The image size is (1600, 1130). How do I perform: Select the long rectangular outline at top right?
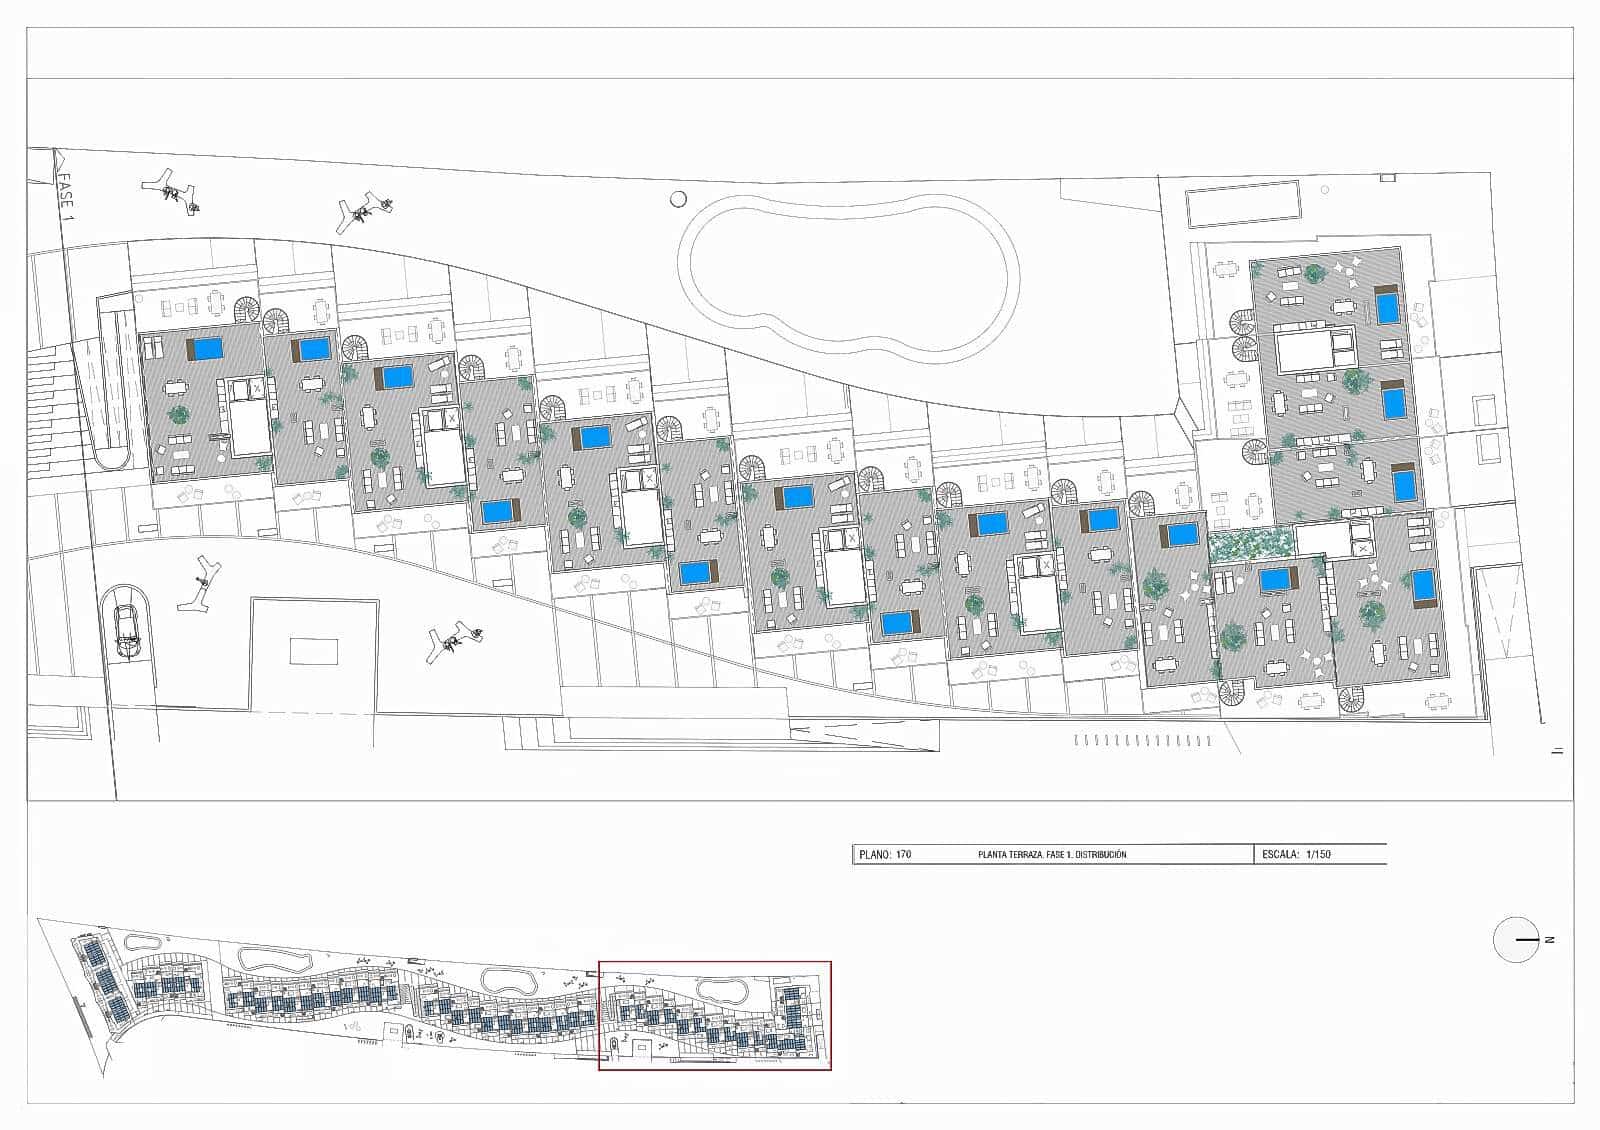1243,204
